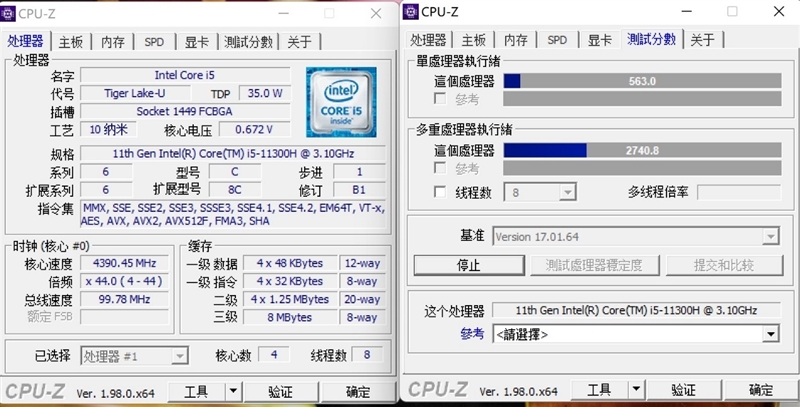Open the thread count dropdown showing 8
800x407 pixels.
tap(540, 192)
